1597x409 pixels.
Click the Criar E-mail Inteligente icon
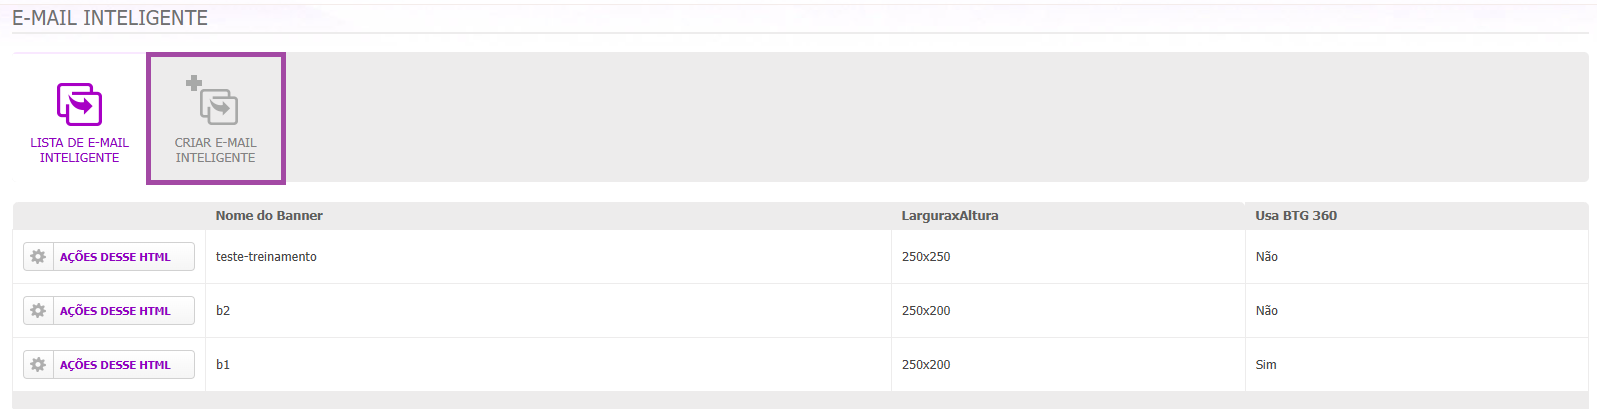(x=212, y=100)
